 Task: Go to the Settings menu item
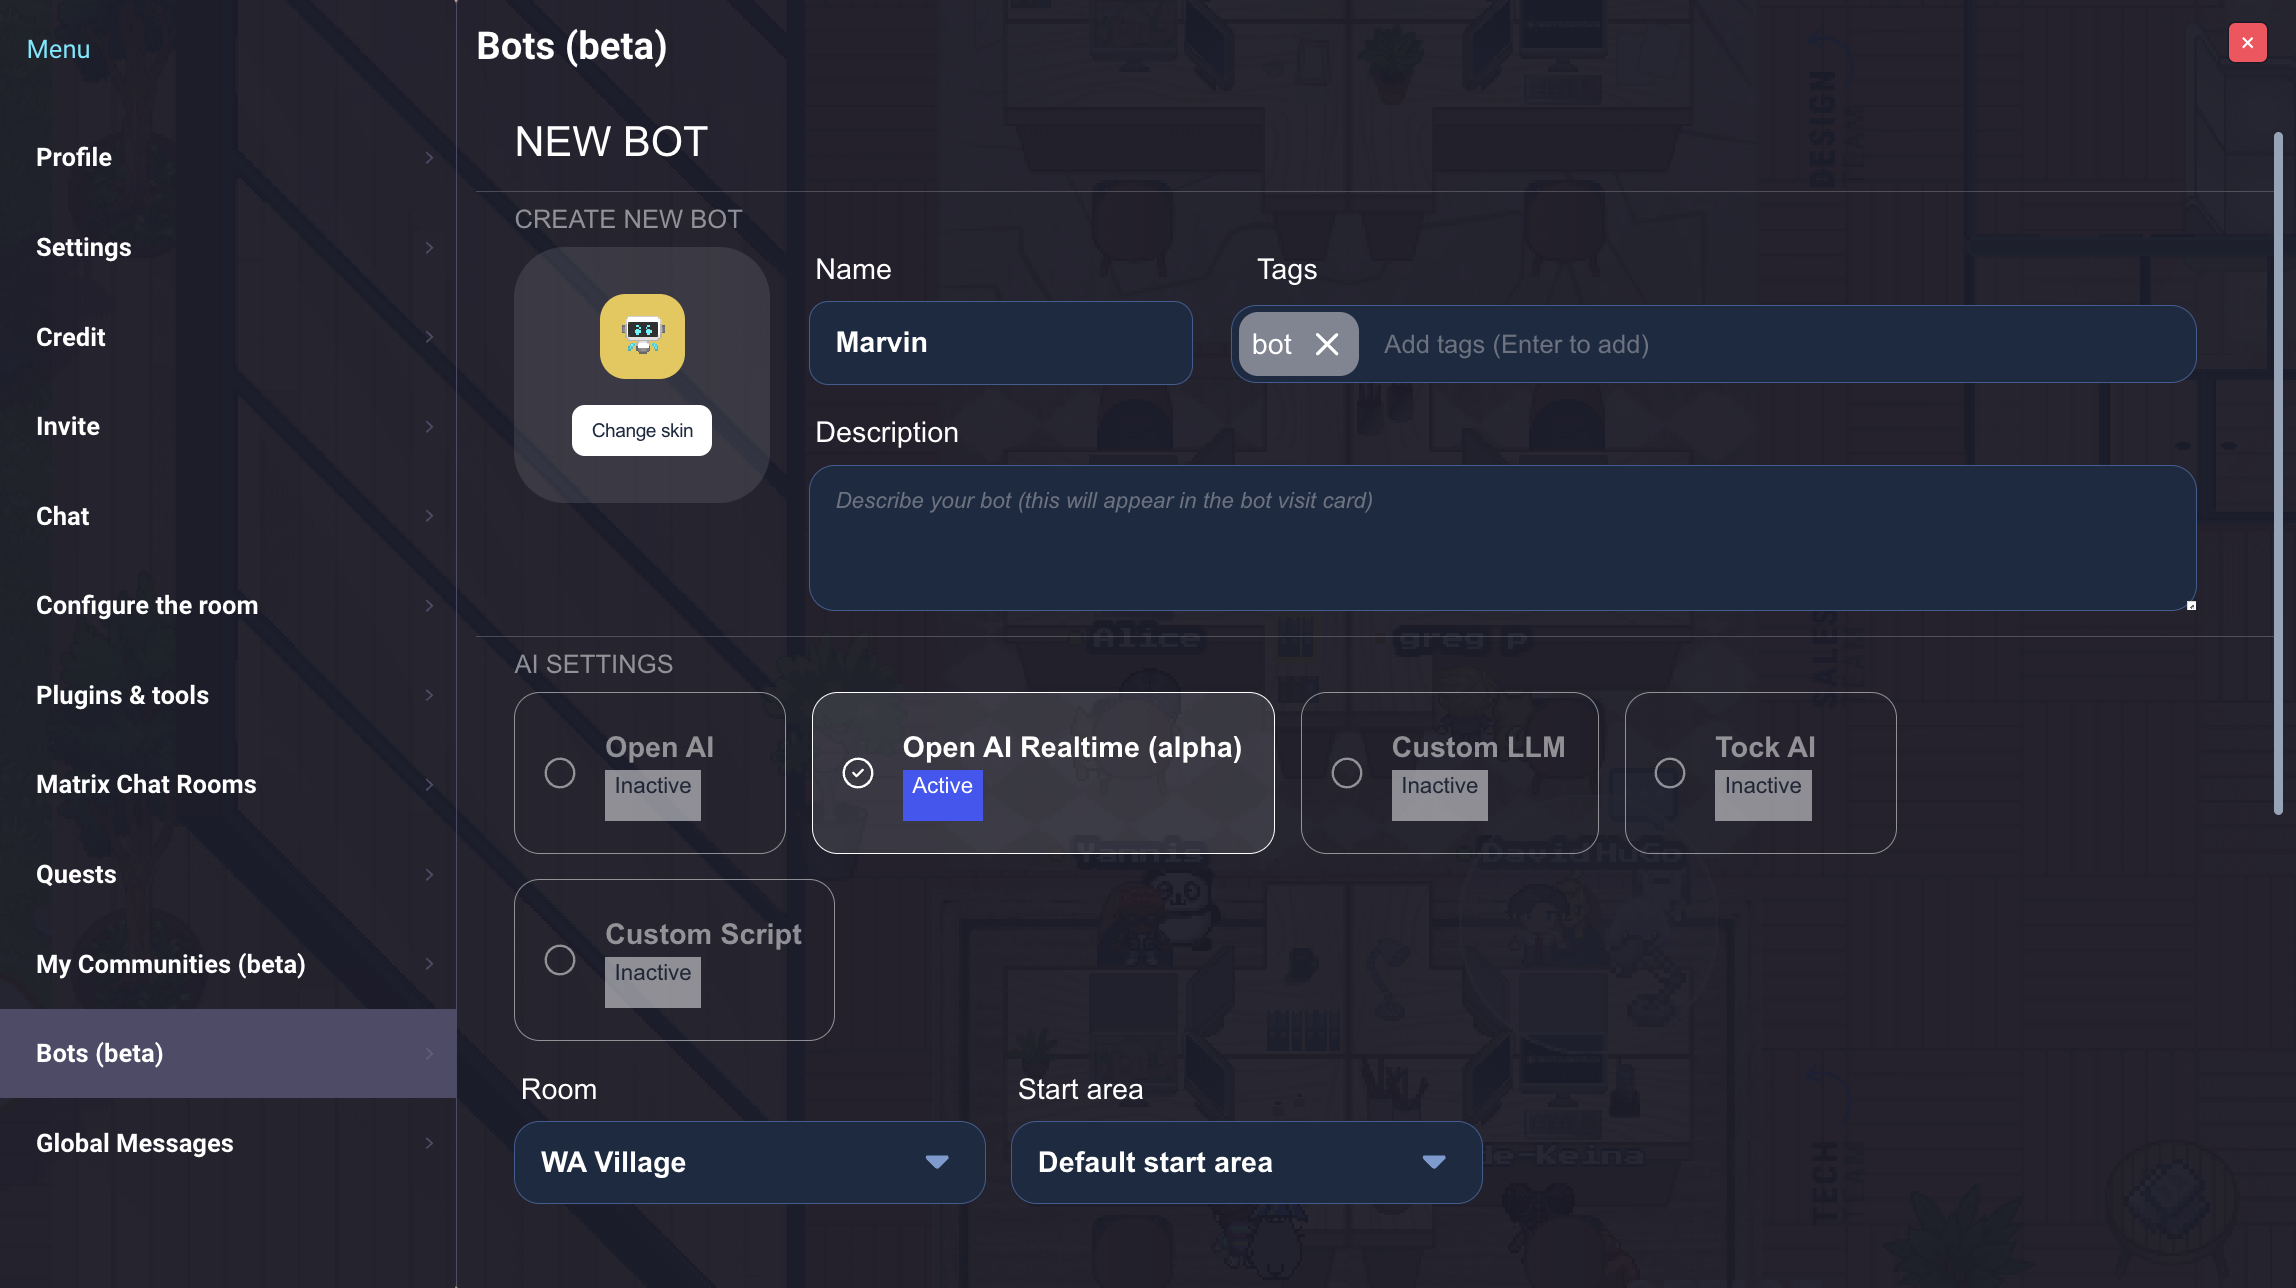tap(84, 247)
